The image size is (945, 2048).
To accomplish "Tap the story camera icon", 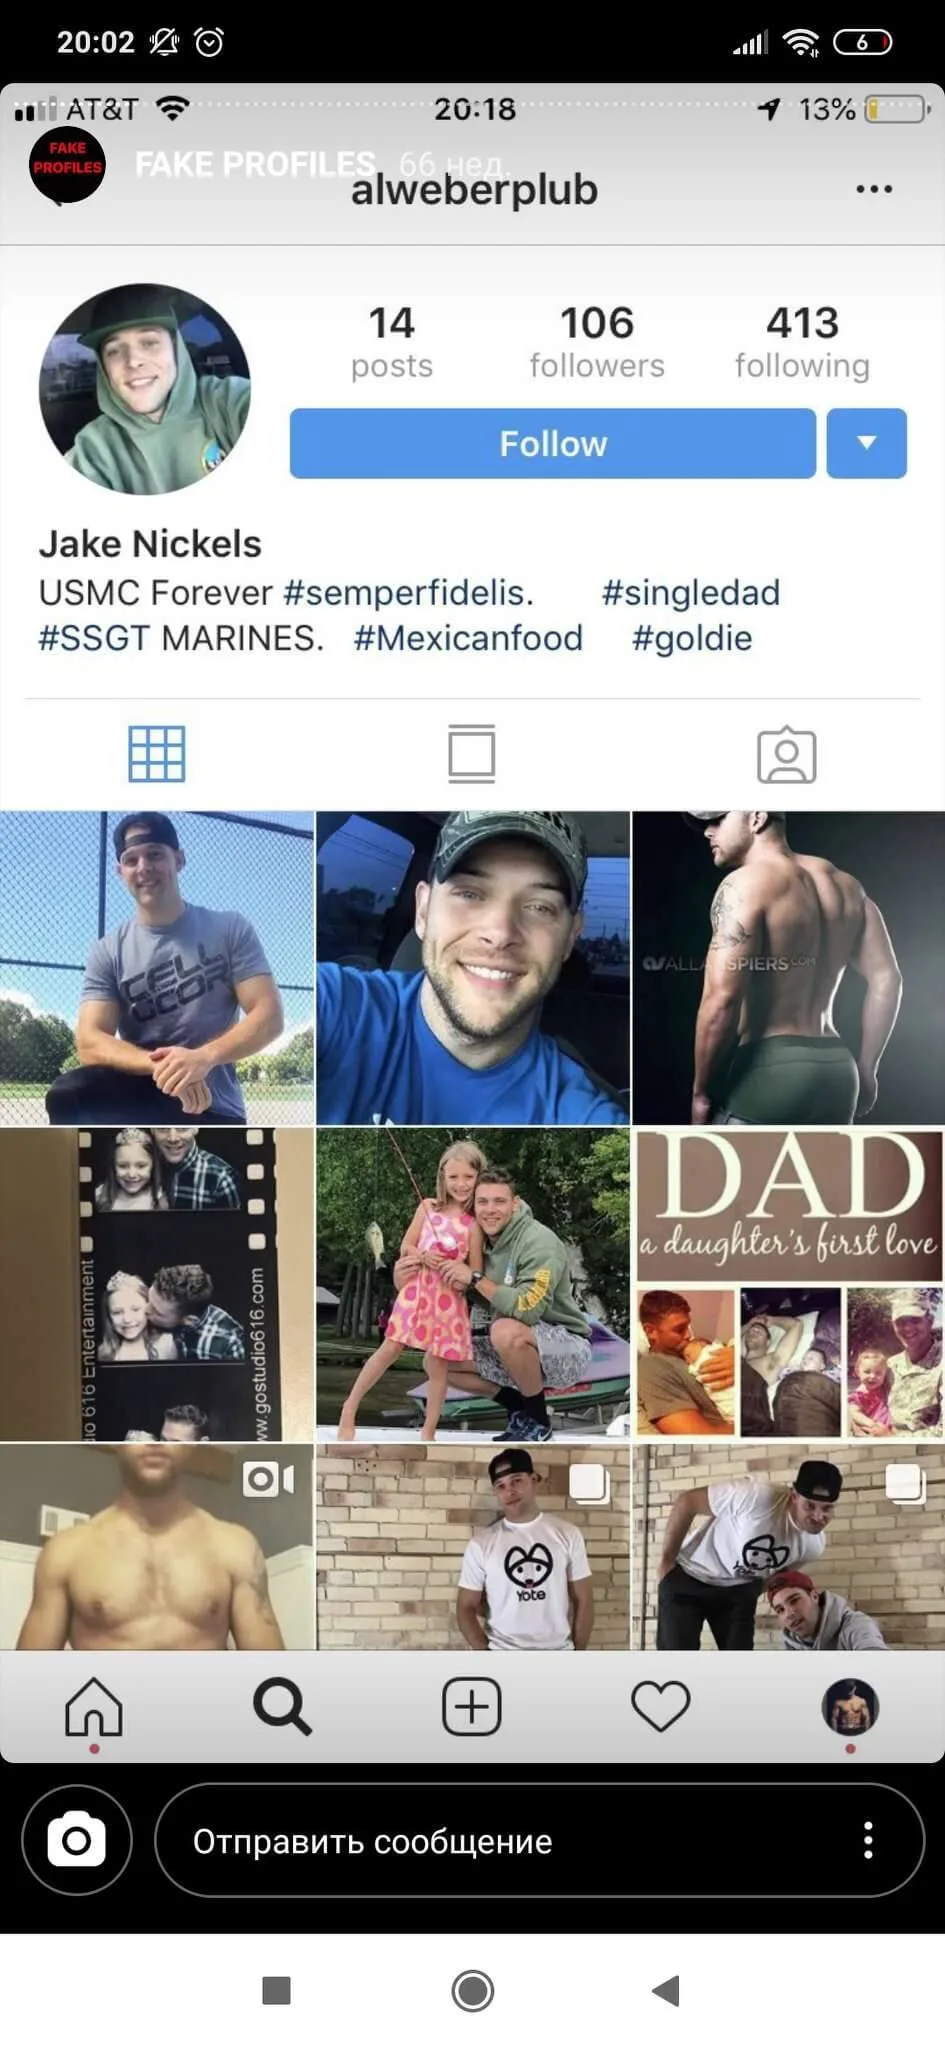I will pos(77,1840).
